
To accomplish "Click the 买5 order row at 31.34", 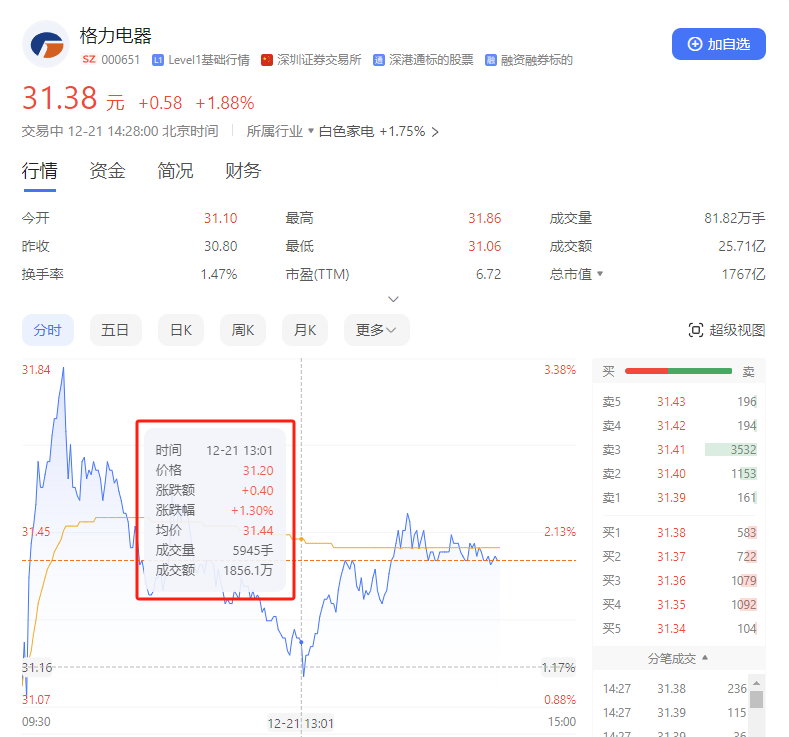I will pyautogui.click(x=679, y=628).
